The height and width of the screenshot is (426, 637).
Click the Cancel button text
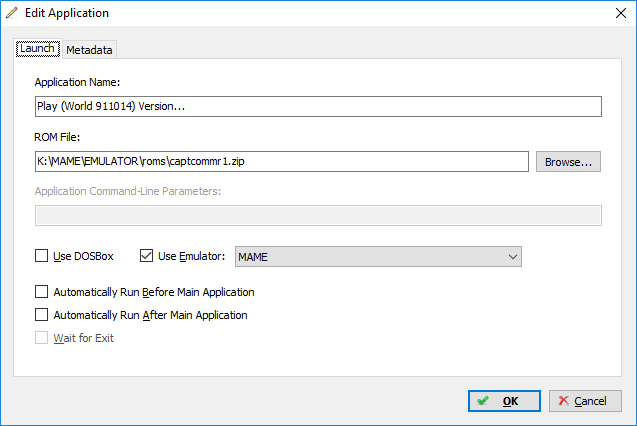pos(590,401)
